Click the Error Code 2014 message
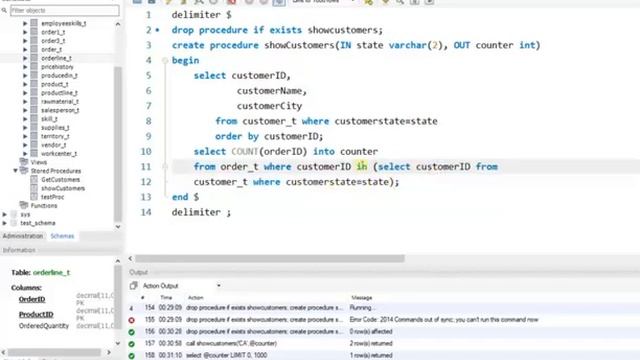 tap(444, 320)
